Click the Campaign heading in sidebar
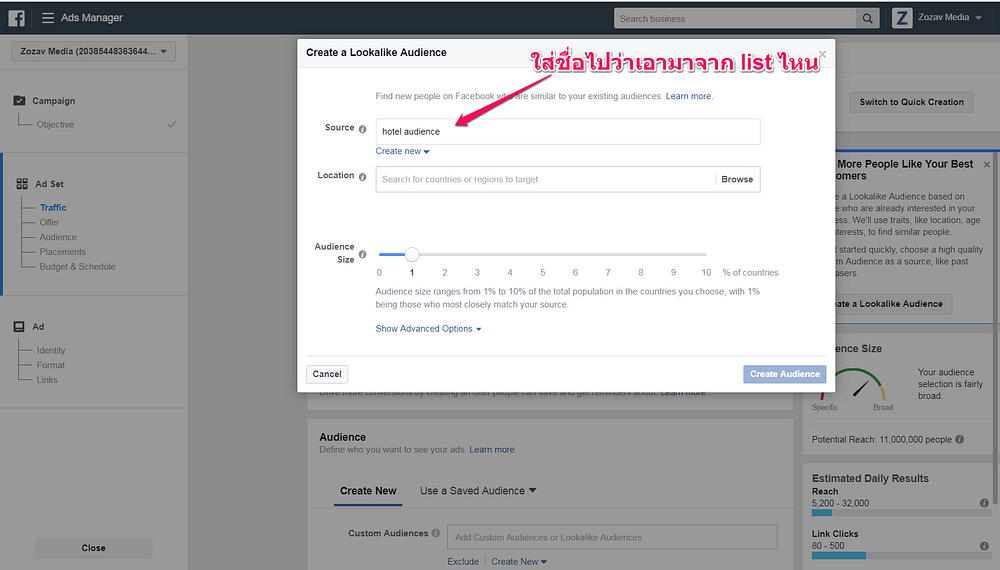Viewport: 1000px width, 570px height. point(54,101)
